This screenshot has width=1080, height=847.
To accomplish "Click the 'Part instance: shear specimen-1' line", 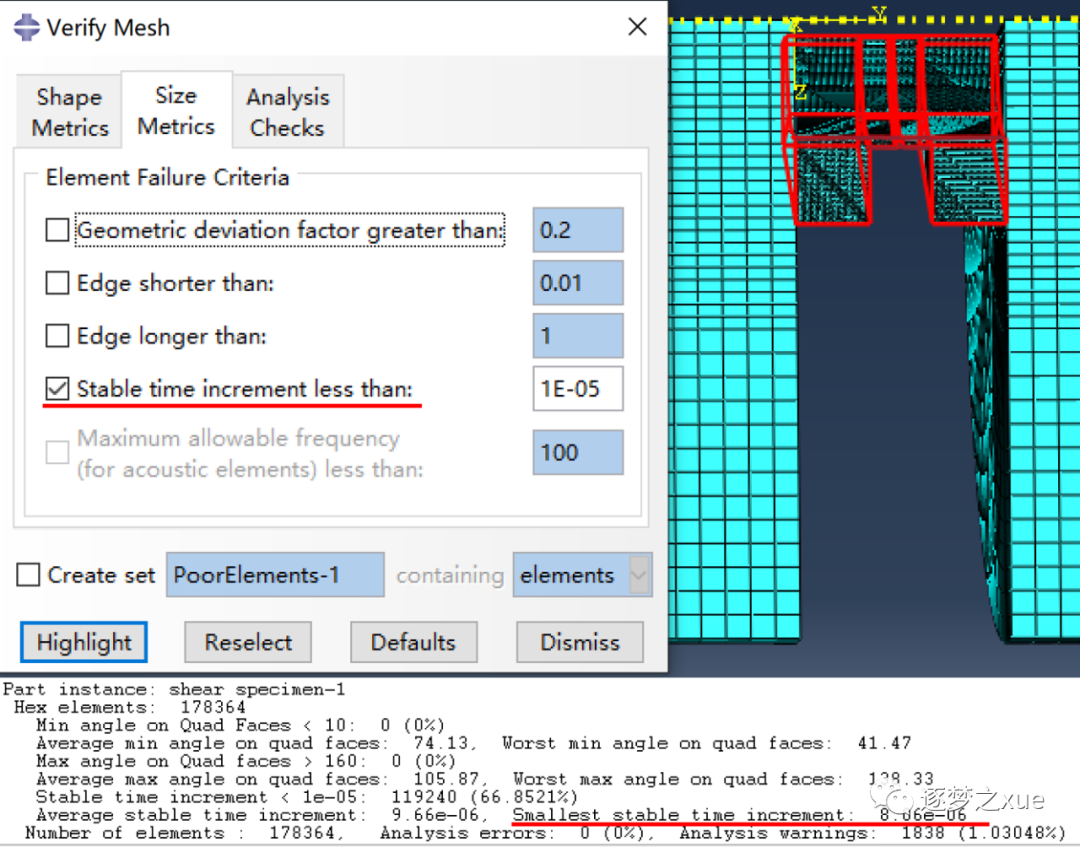I will tap(174, 689).
